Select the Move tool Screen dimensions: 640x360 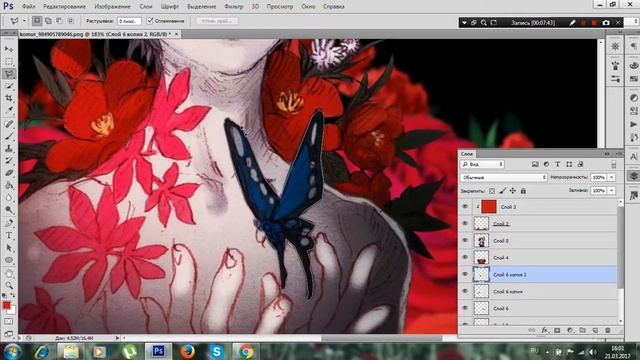pos(9,49)
